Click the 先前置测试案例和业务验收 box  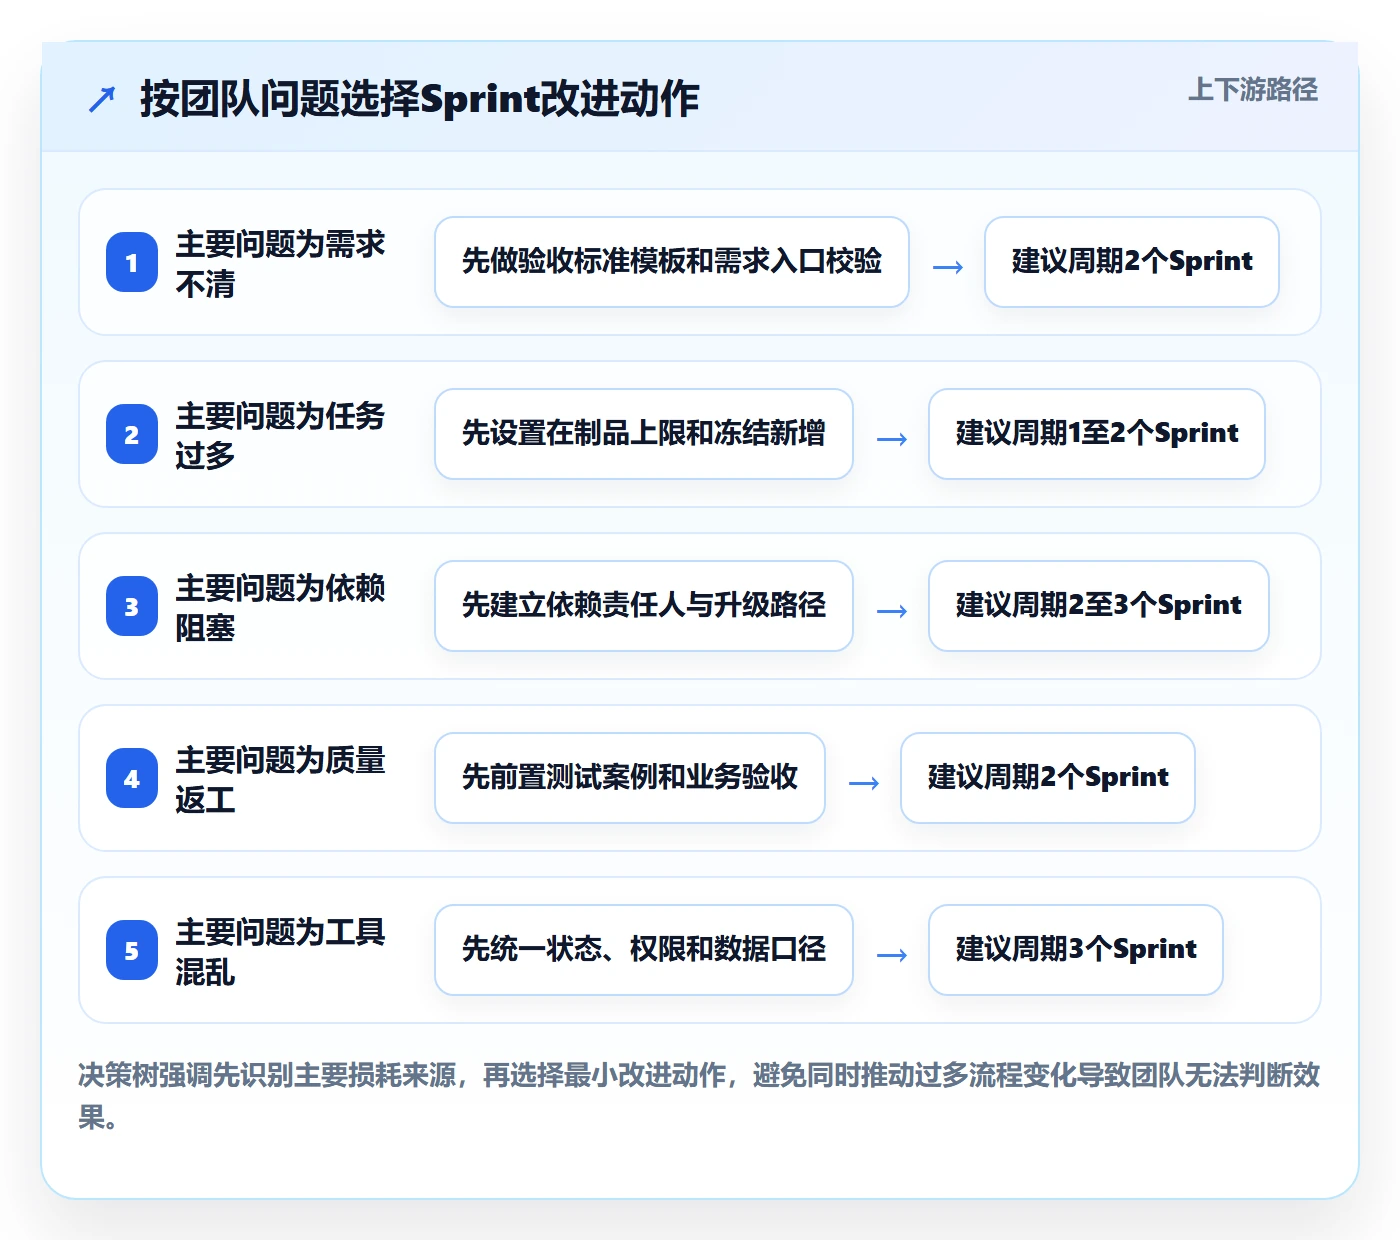(630, 778)
